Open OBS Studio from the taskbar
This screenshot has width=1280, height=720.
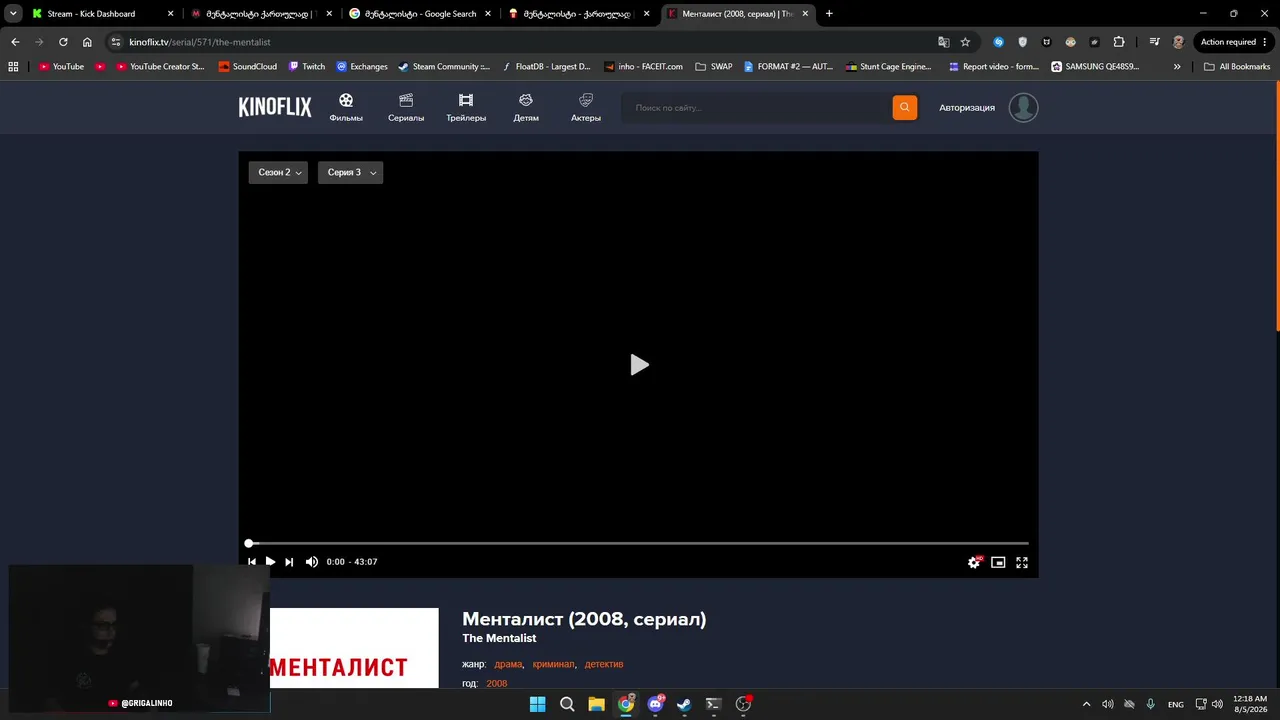(x=743, y=704)
